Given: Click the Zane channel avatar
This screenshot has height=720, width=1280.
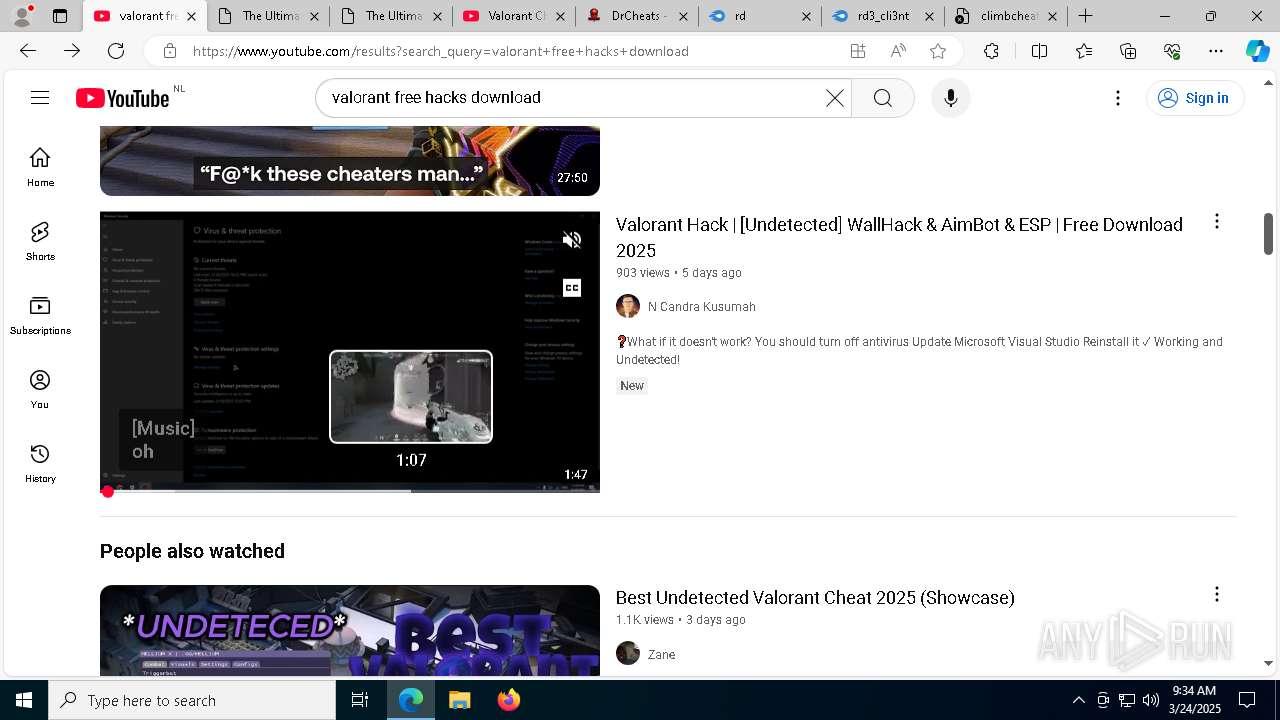Looking at the screenshot, I should pos(628,653).
